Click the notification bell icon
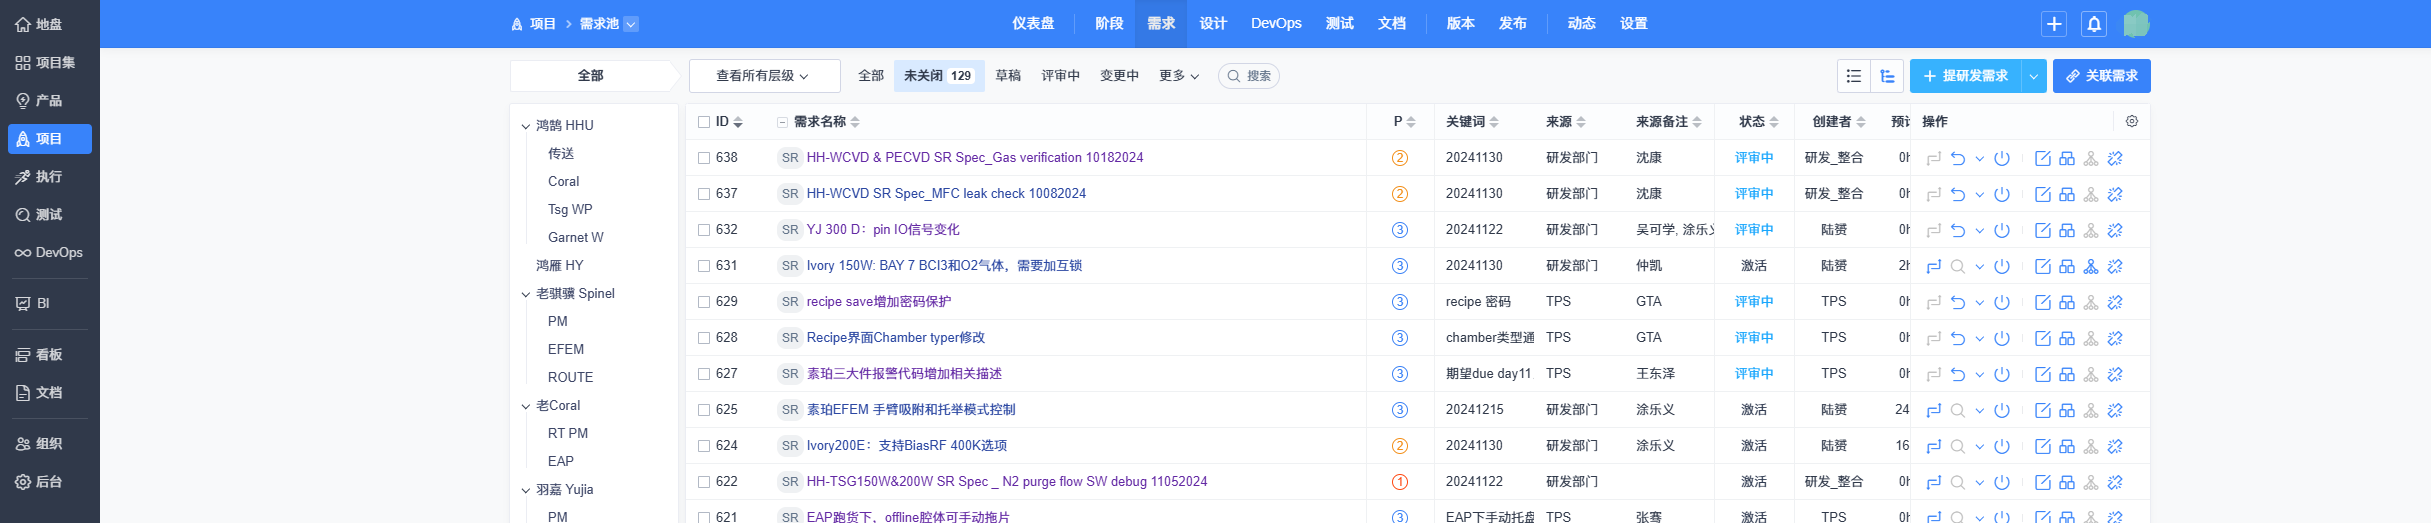 click(2094, 24)
